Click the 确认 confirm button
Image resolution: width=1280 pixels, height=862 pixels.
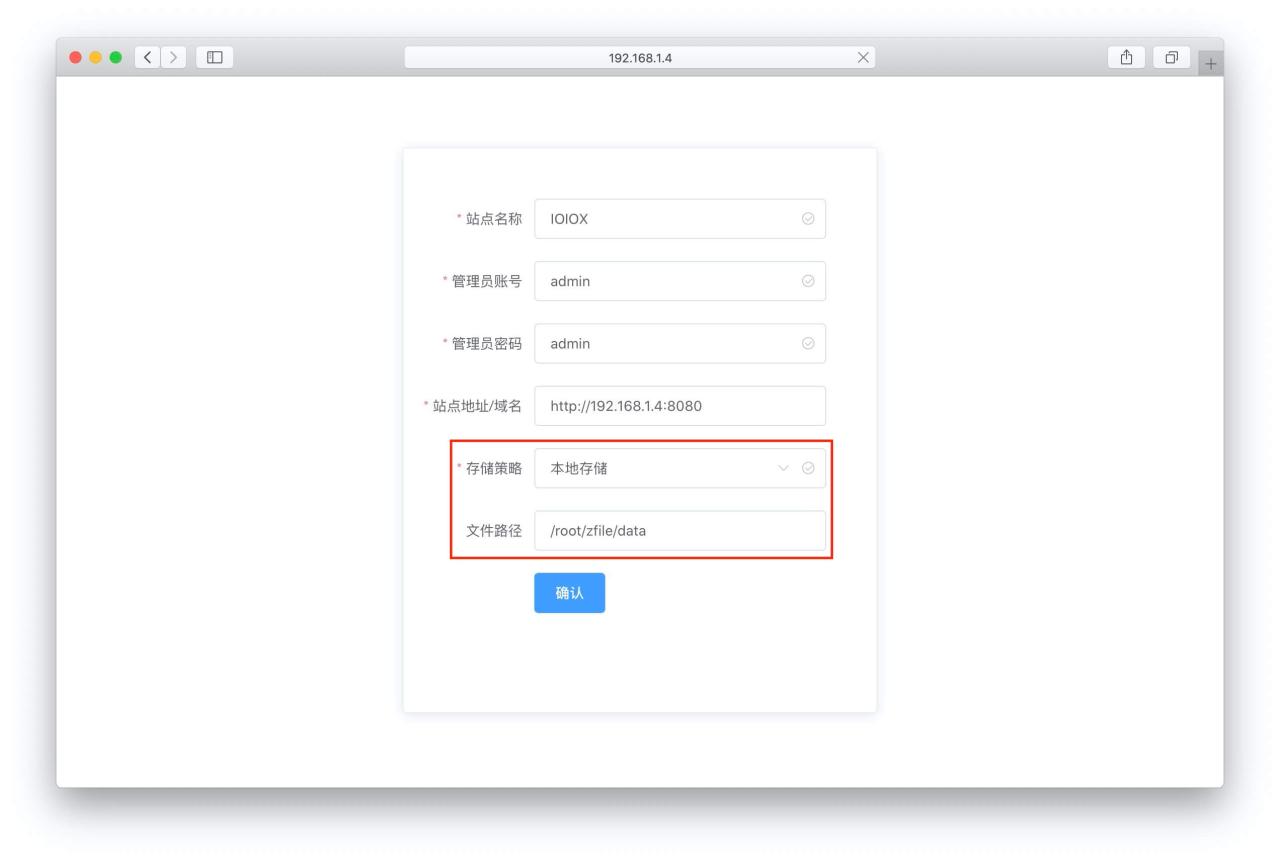pos(569,592)
